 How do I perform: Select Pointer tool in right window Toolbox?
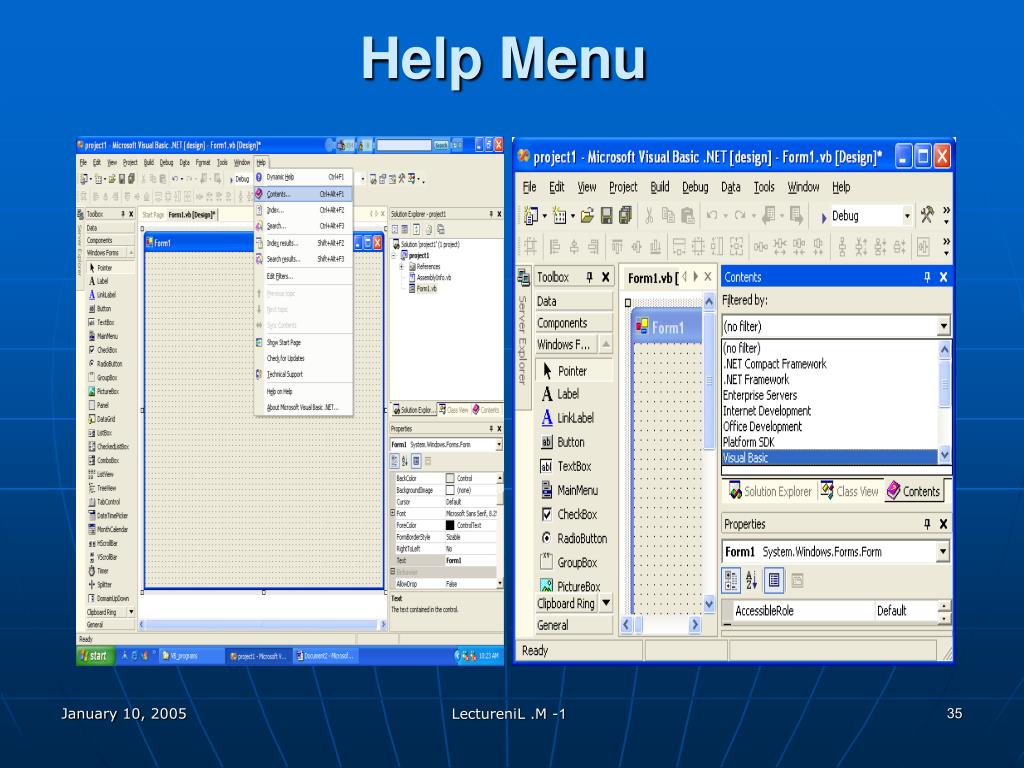(x=575, y=371)
